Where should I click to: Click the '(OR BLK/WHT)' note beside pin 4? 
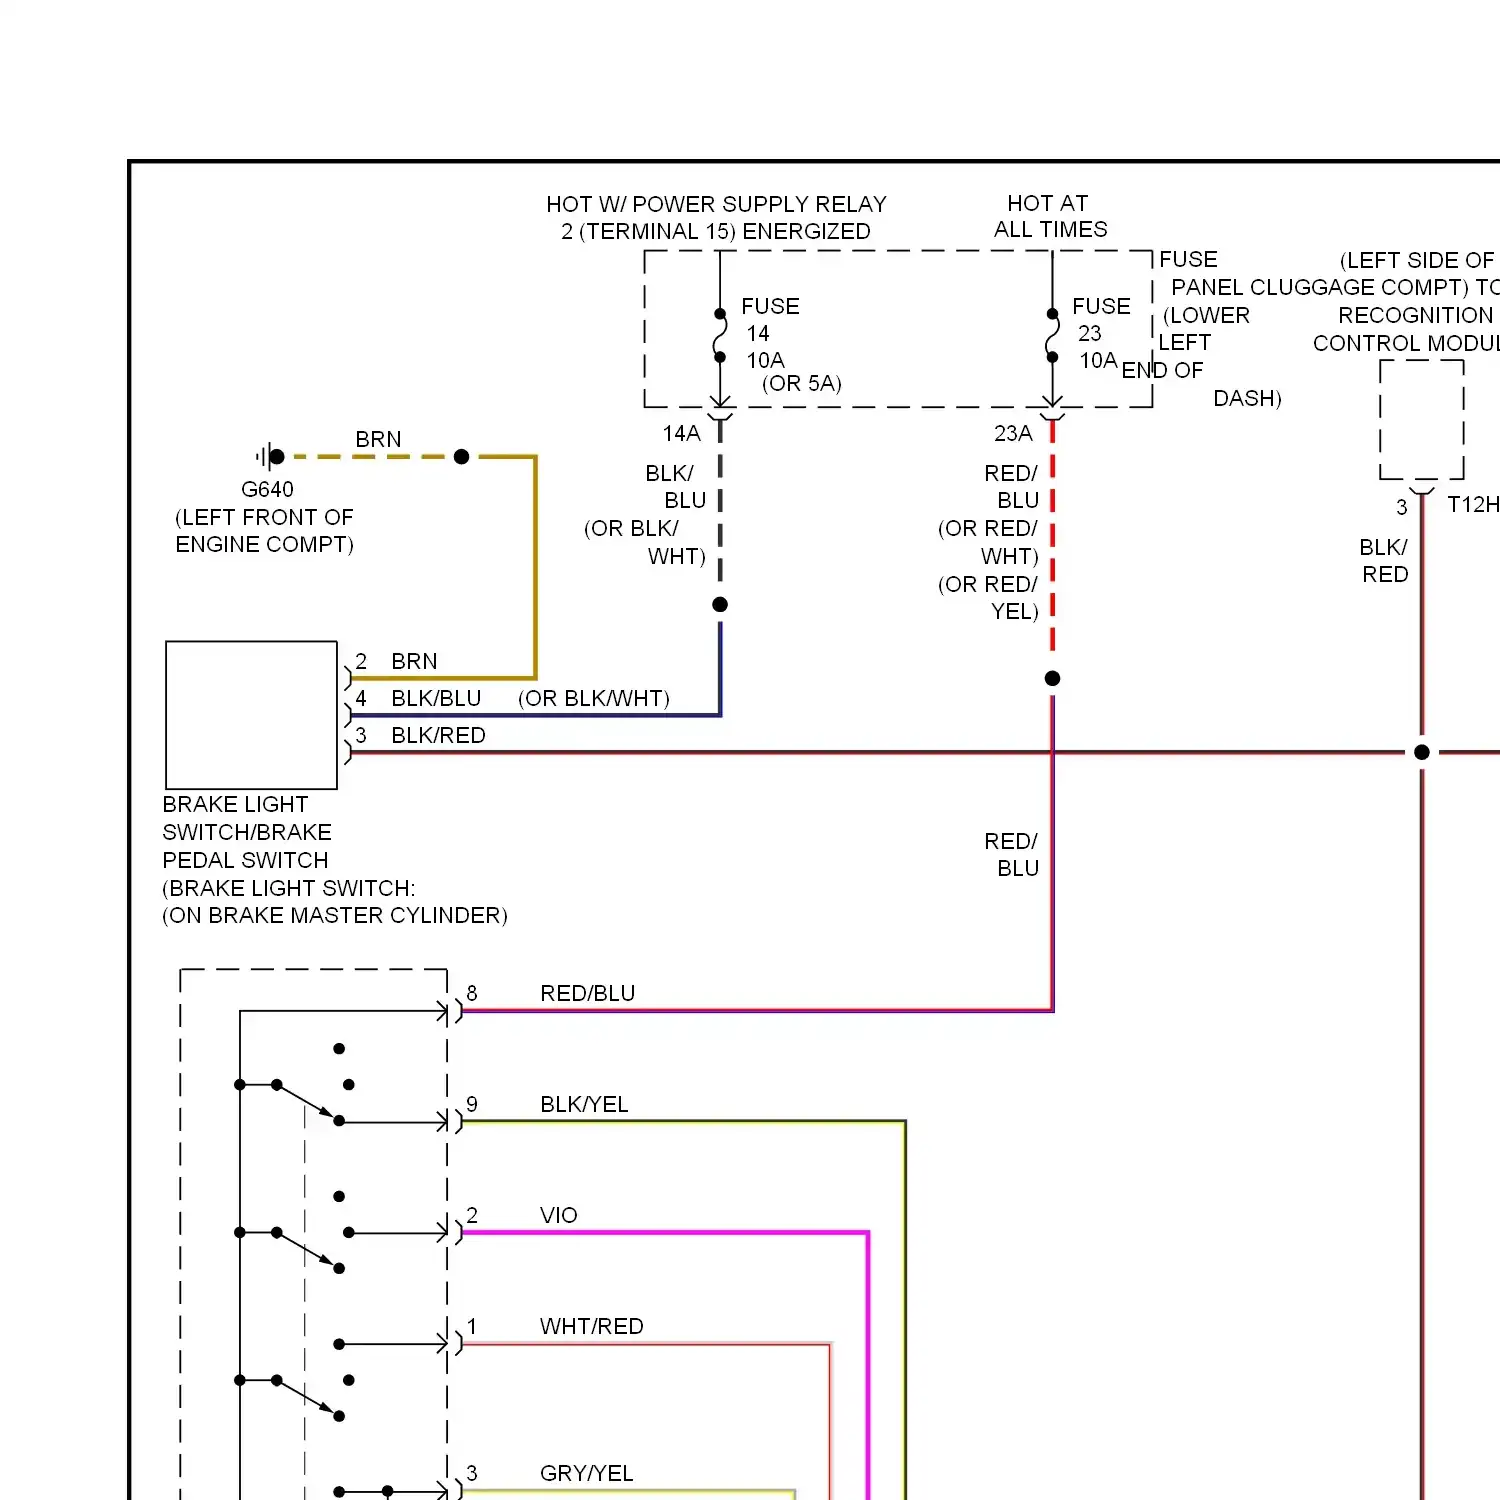594,698
